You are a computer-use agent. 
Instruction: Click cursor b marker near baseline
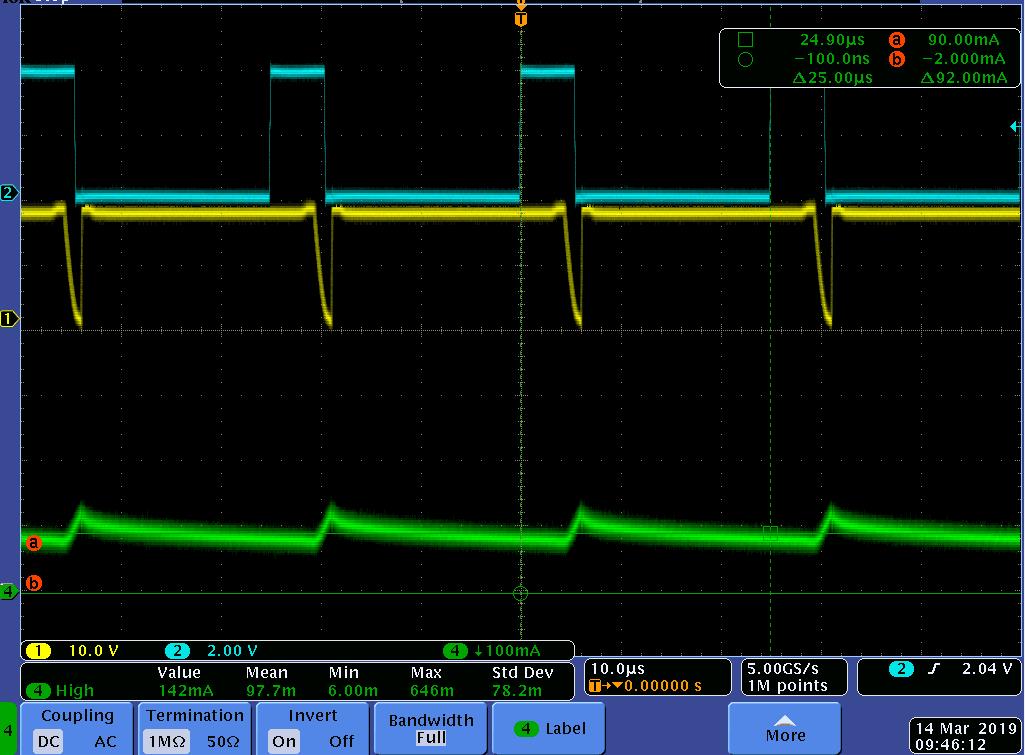click(33, 582)
